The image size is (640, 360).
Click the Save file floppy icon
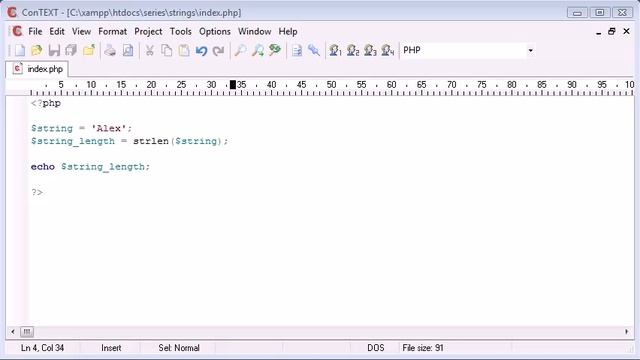(54, 50)
